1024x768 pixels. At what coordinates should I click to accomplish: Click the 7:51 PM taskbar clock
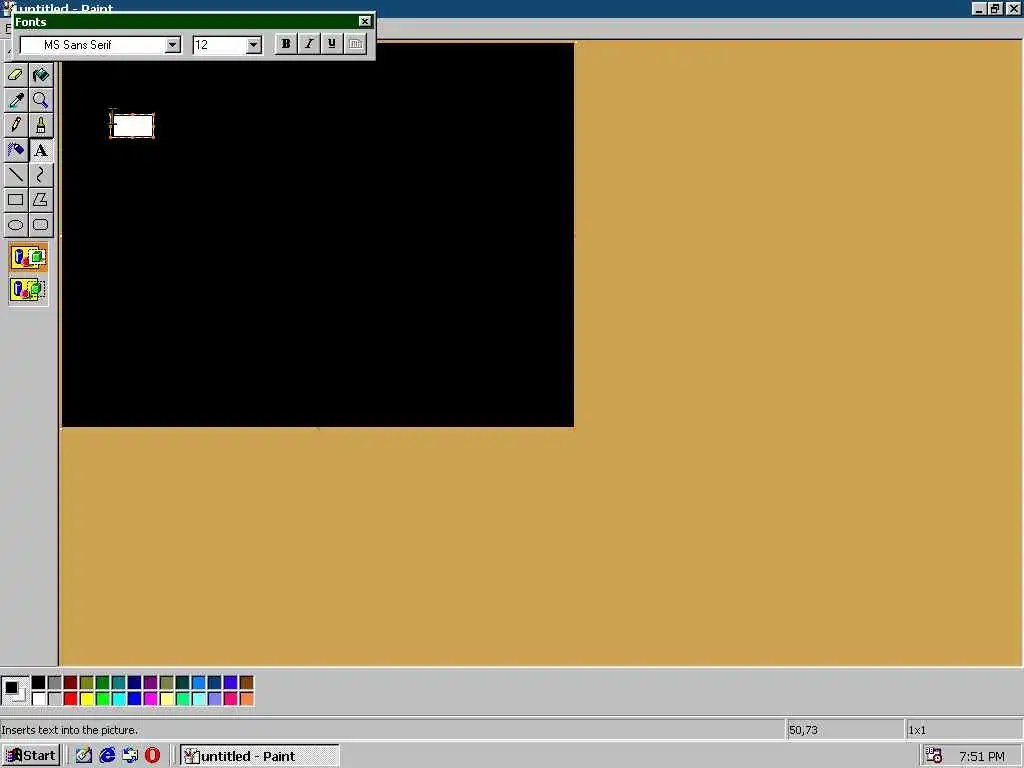point(982,756)
